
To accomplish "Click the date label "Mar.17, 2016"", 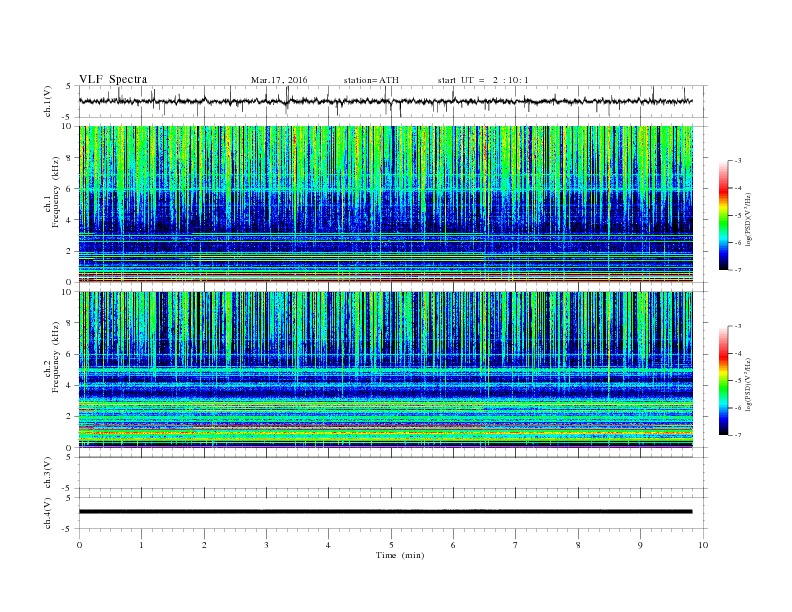I will (x=279, y=80).
